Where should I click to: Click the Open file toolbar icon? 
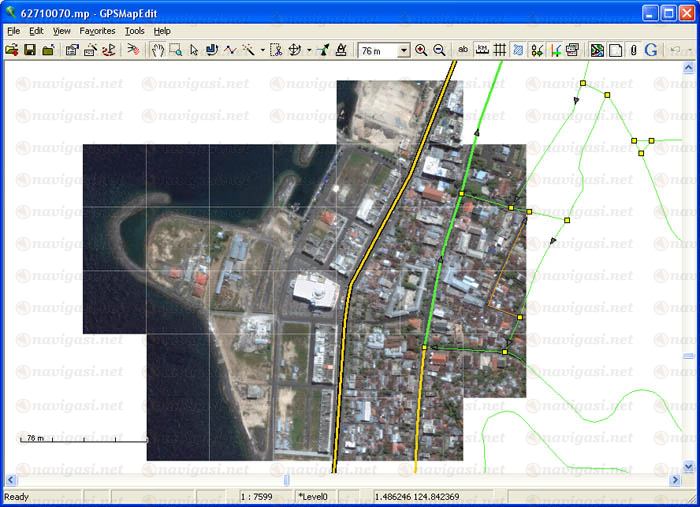[x=12, y=50]
